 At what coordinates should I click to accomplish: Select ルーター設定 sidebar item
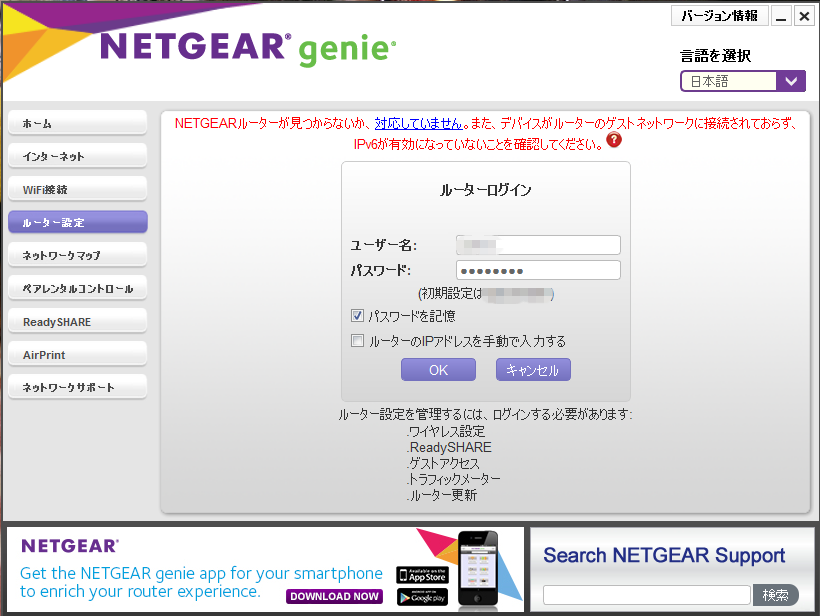click(78, 222)
